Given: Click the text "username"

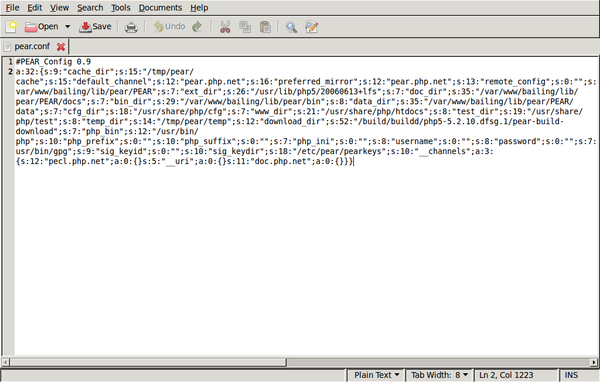Looking at the screenshot, I should (x=414, y=141).
